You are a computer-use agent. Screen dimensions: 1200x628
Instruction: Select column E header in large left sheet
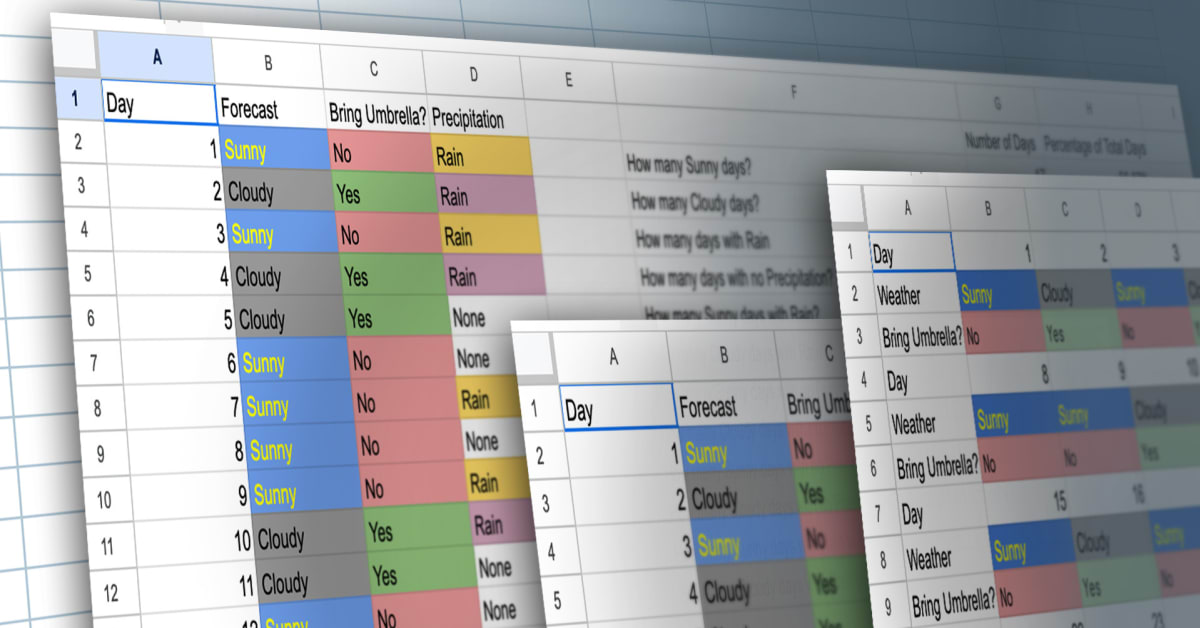pos(568,80)
